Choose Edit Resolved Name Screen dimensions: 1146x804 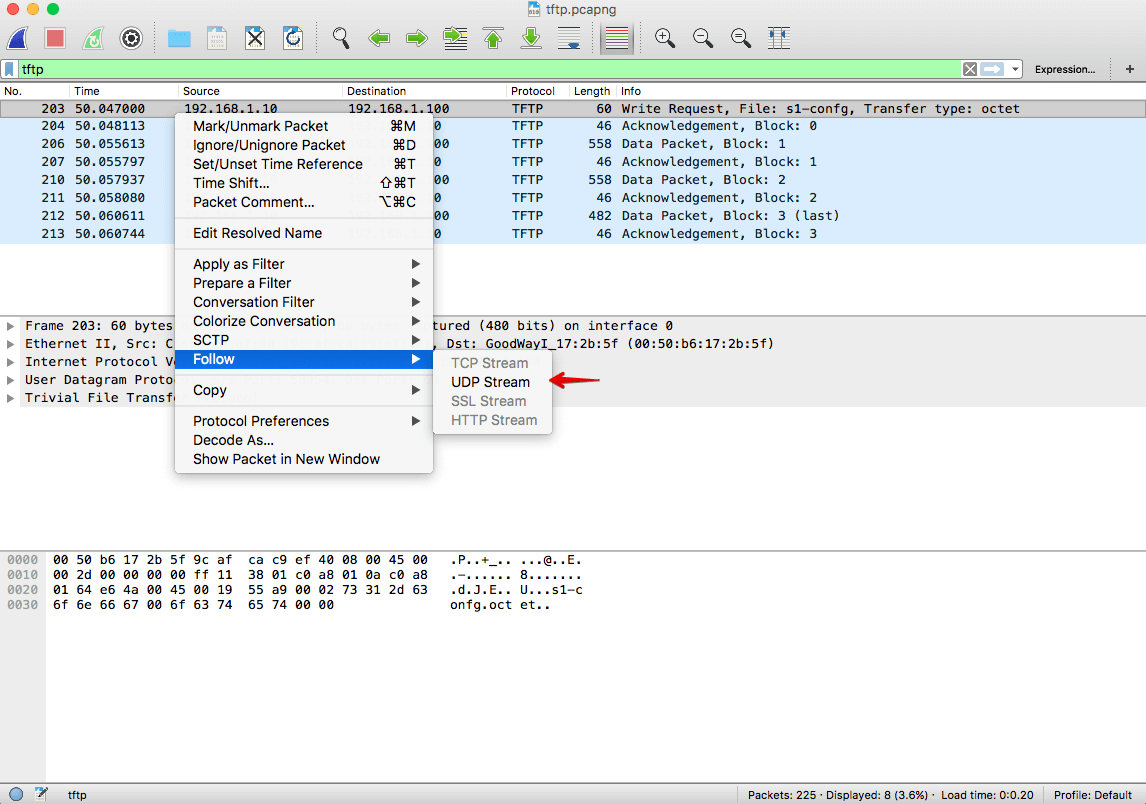coord(304,233)
